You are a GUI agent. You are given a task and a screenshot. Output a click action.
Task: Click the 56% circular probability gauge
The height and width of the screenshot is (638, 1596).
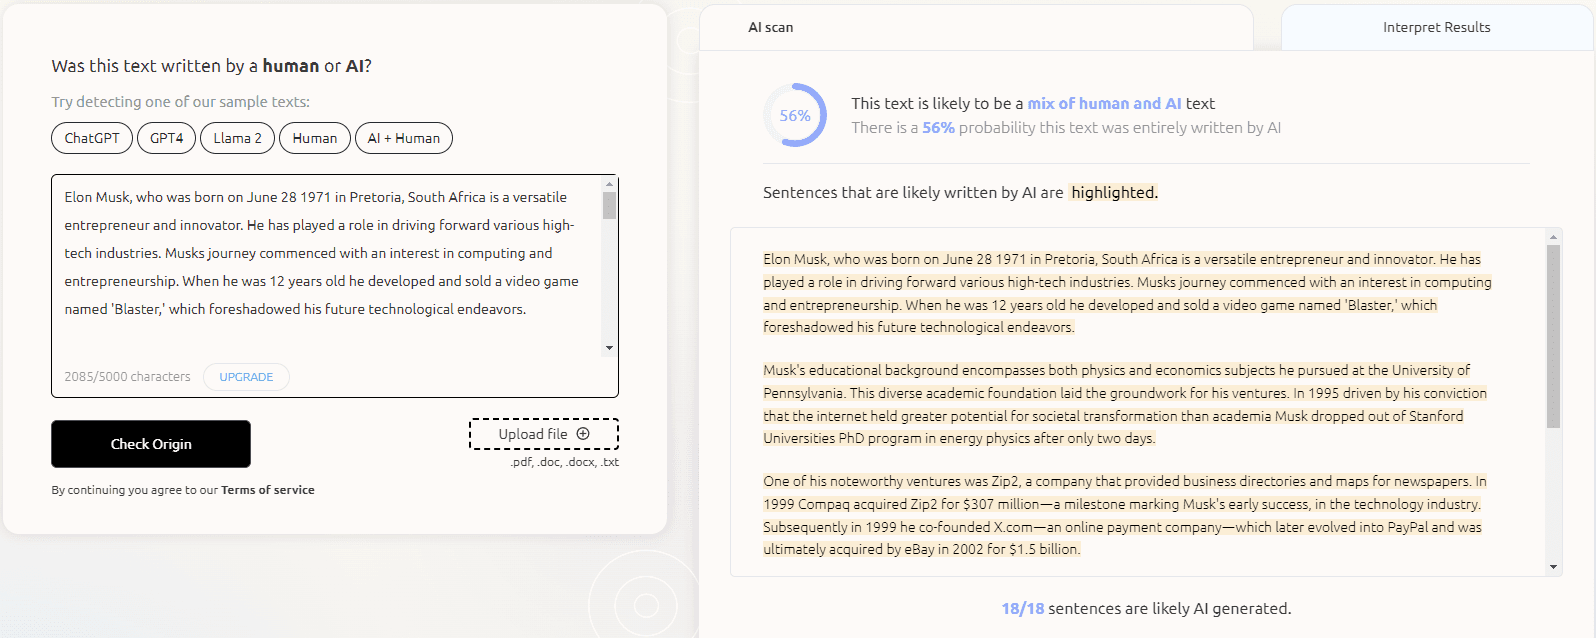pos(795,115)
